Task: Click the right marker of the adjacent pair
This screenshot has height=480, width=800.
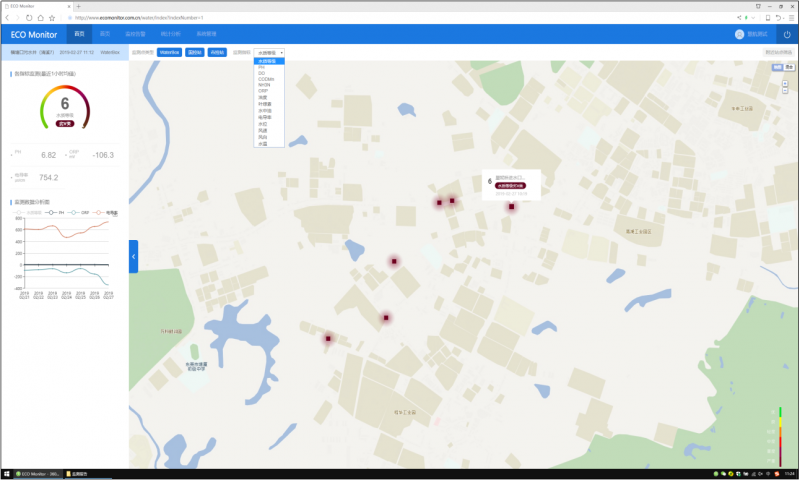Action: [x=452, y=200]
